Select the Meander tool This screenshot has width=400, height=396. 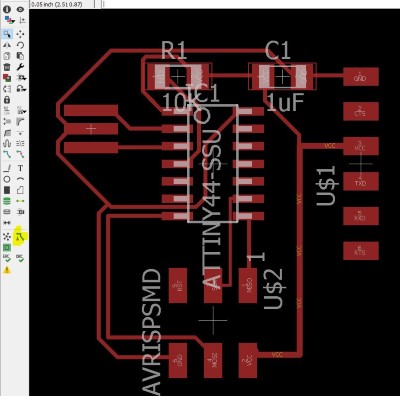point(7,144)
